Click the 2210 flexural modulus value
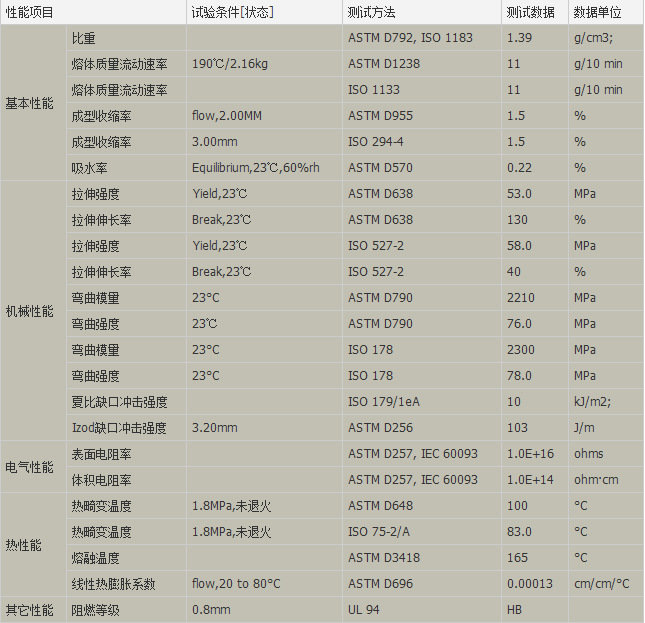 535,298
